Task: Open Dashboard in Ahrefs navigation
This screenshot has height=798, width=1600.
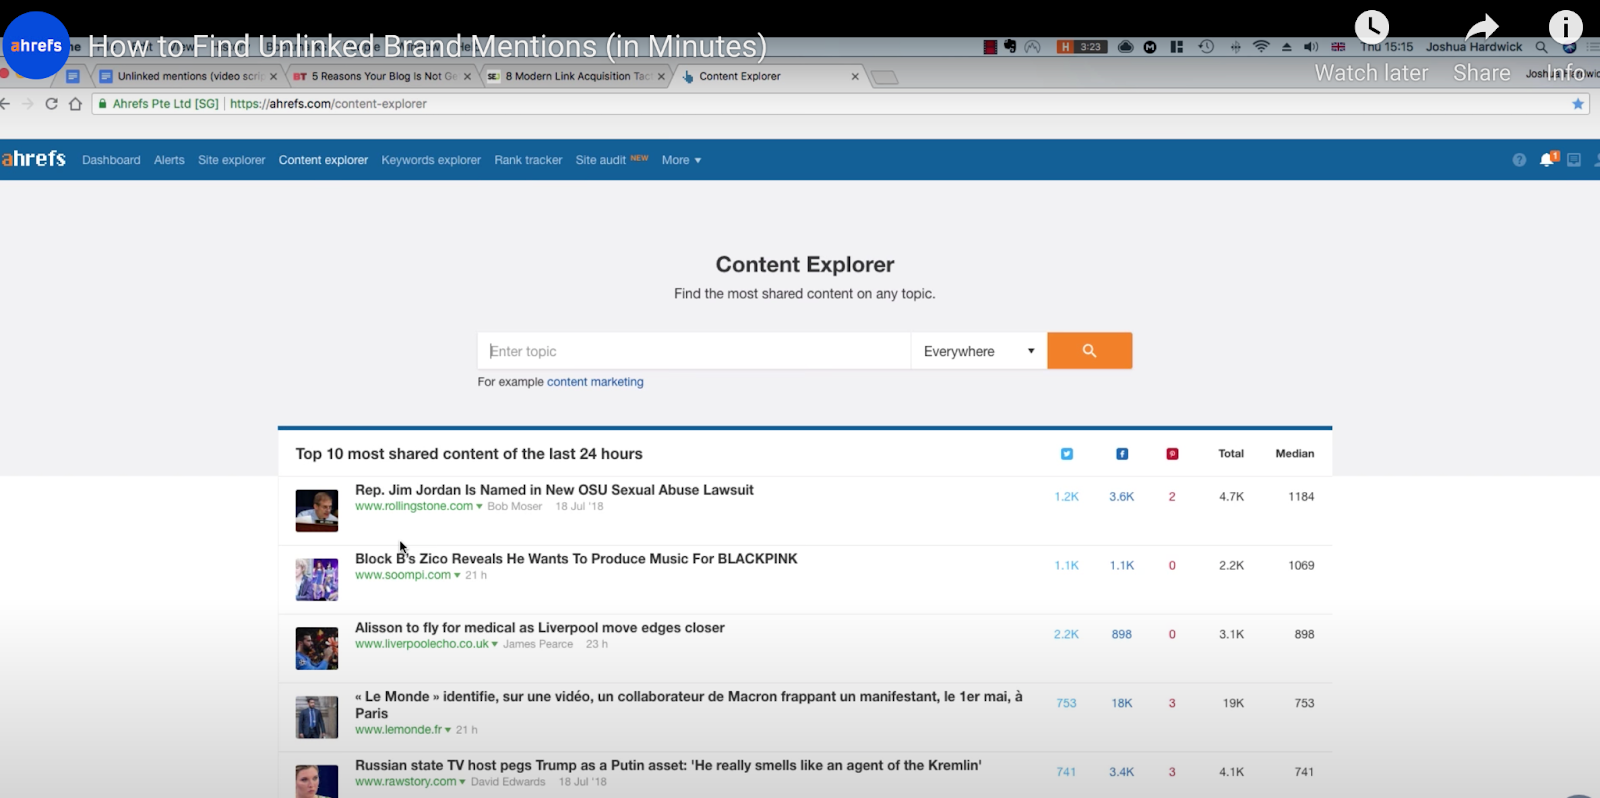Action: click(111, 160)
